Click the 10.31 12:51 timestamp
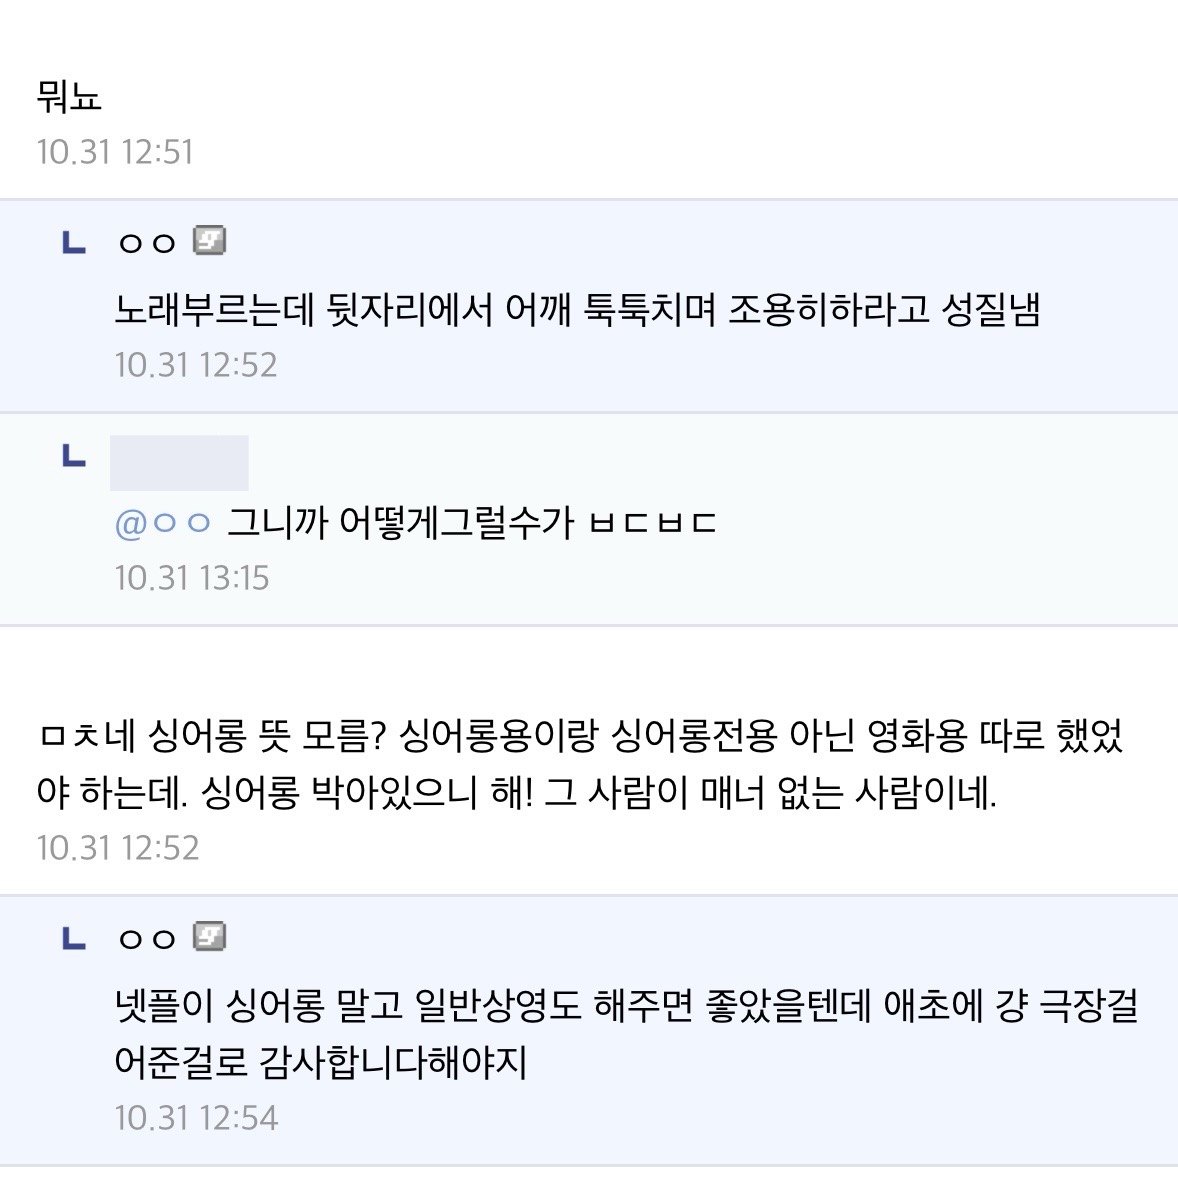Screen dimensions: 1178x1178 pos(115,152)
